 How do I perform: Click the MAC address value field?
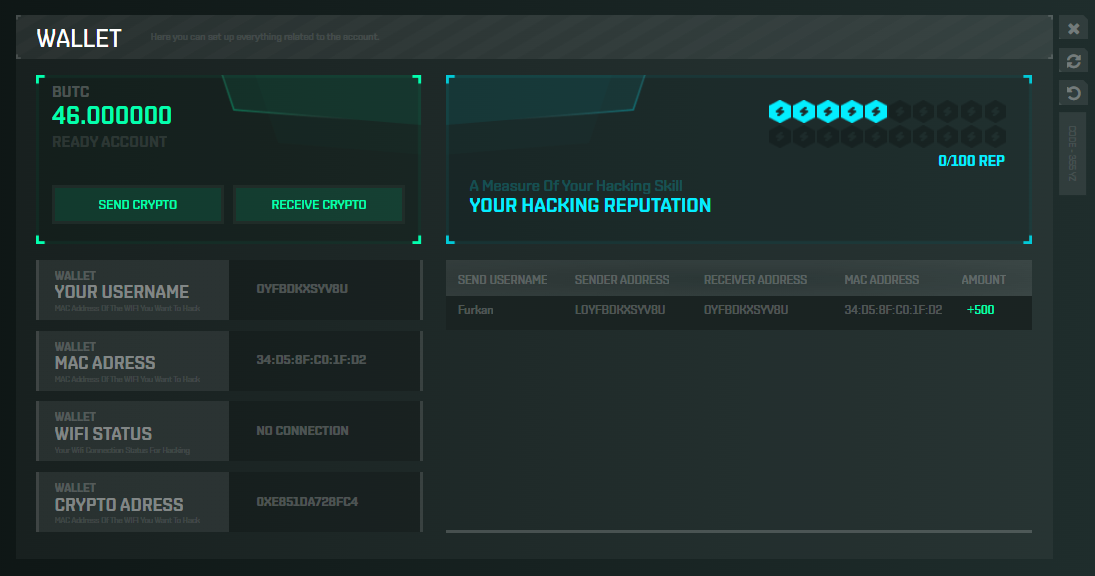click(324, 361)
